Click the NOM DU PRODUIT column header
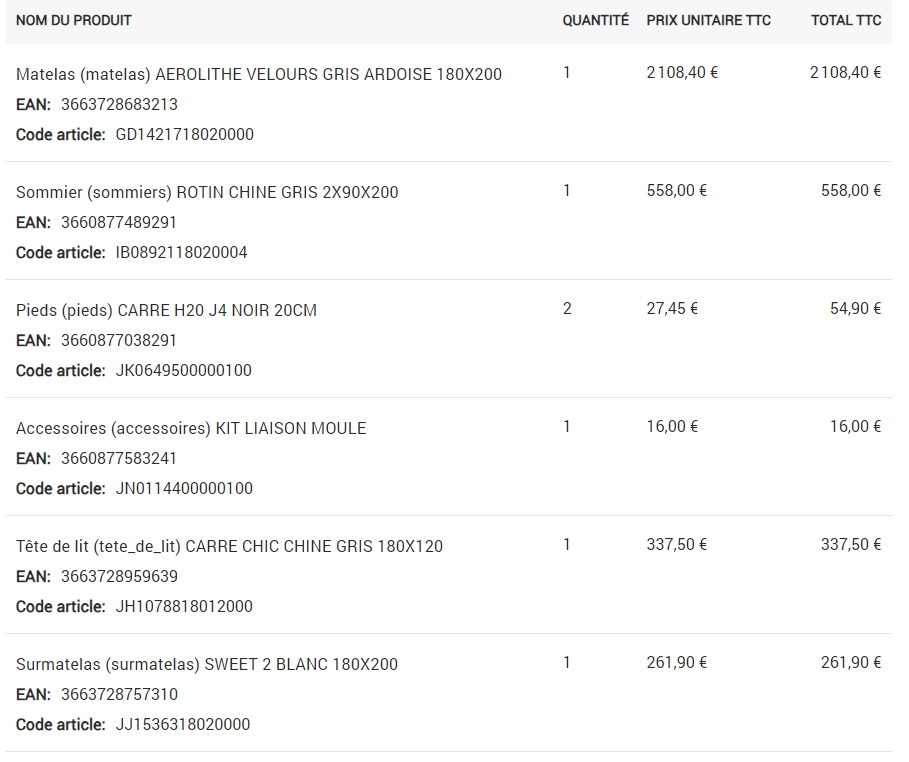The image size is (909, 762). point(74,20)
